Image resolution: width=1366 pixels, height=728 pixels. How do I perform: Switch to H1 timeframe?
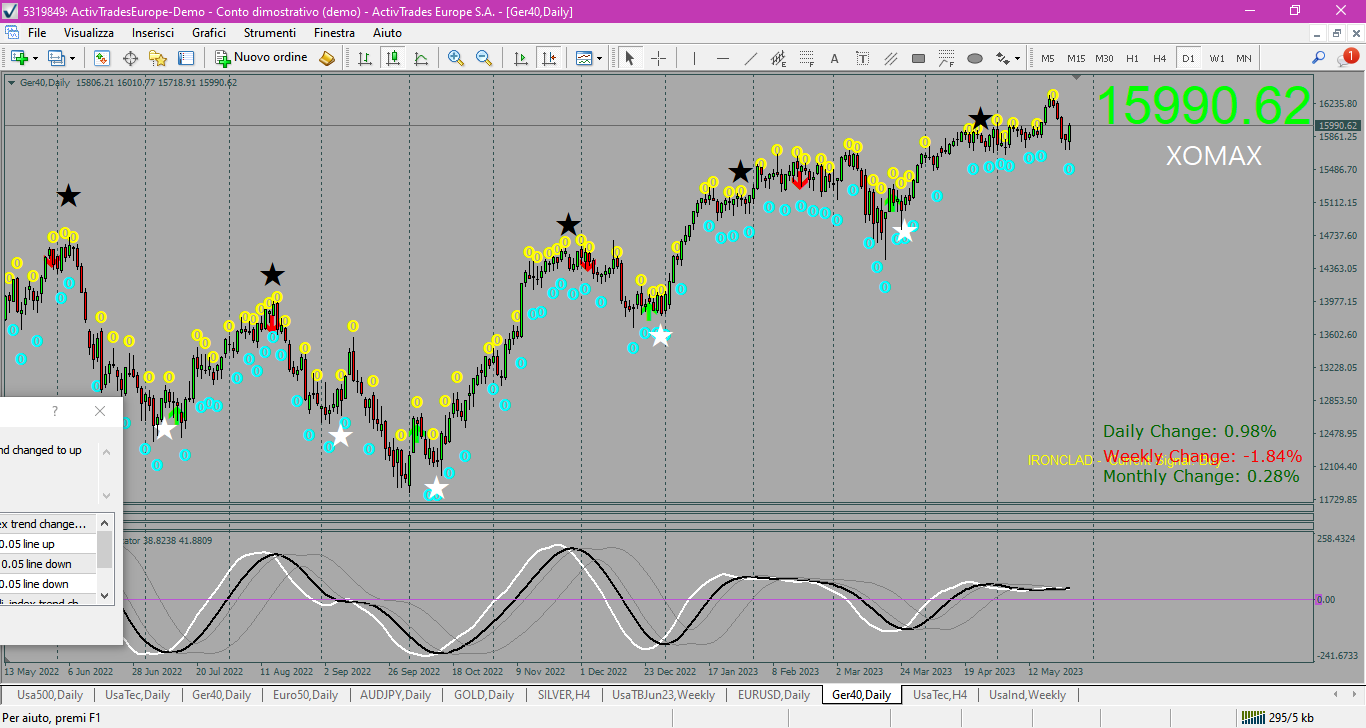[1132, 58]
